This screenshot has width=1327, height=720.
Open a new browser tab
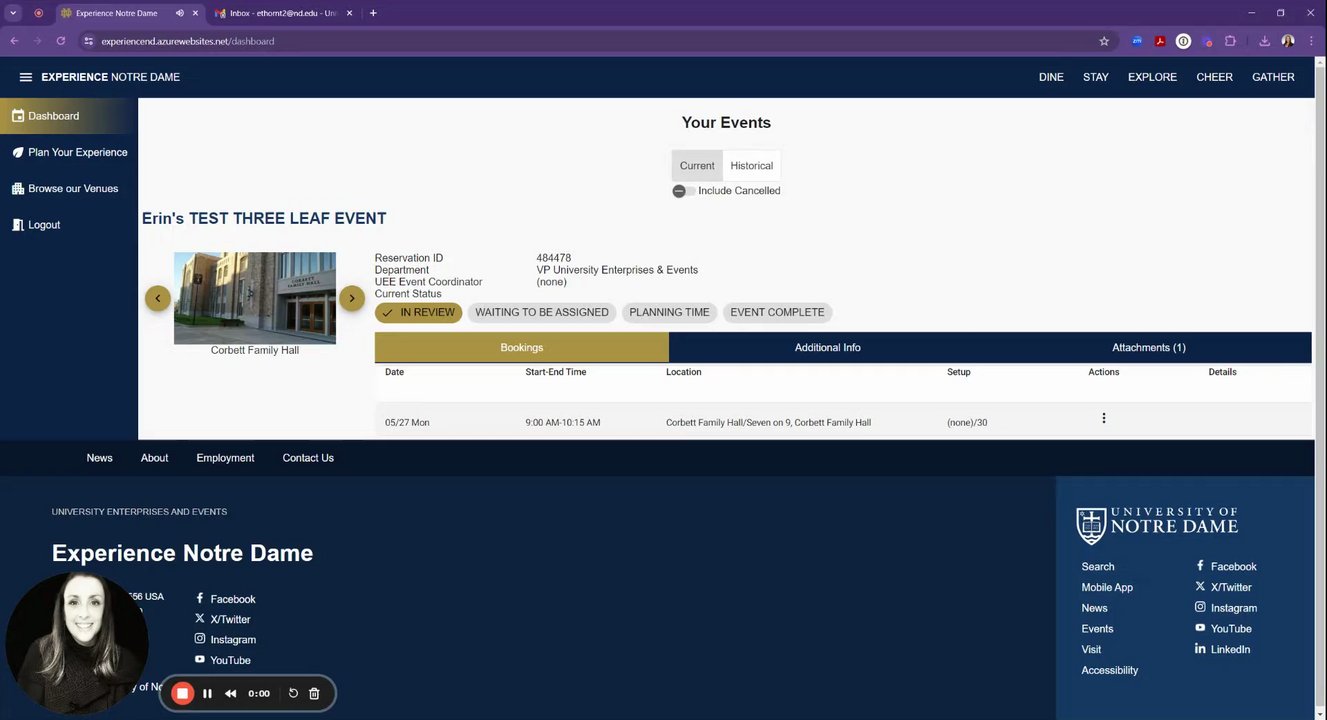373,13
